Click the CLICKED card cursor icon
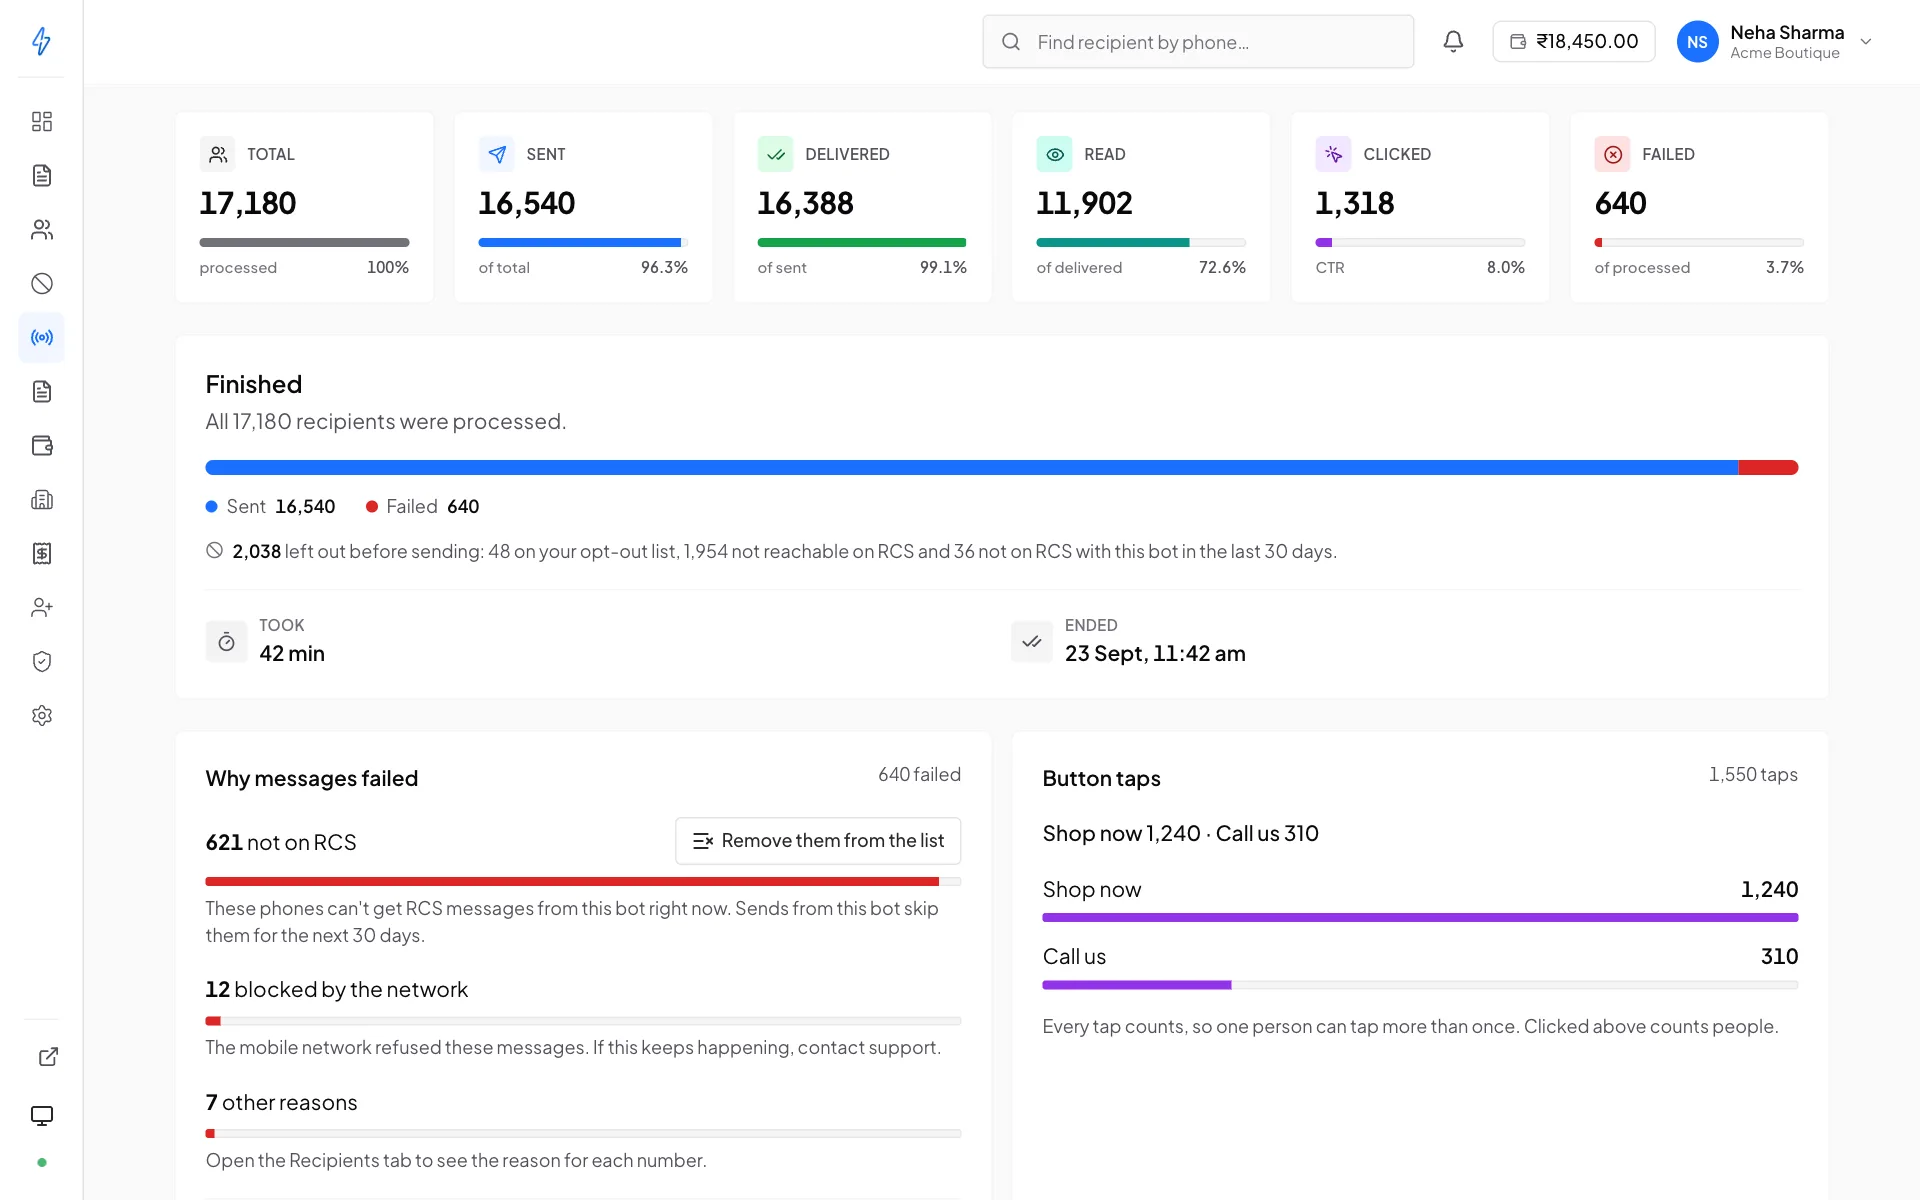Viewport: 1920px width, 1200px height. coord(1333,154)
